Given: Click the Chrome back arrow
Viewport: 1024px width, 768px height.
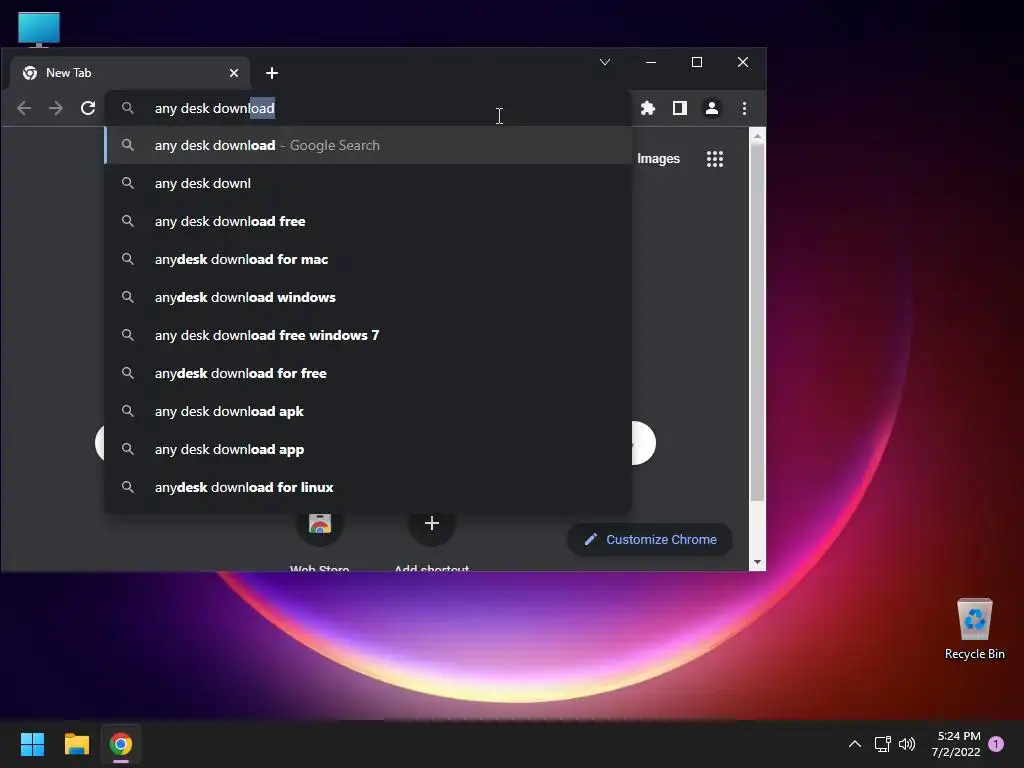Looking at the screenshot, I should pyautogui.click(x=24, y=108).
